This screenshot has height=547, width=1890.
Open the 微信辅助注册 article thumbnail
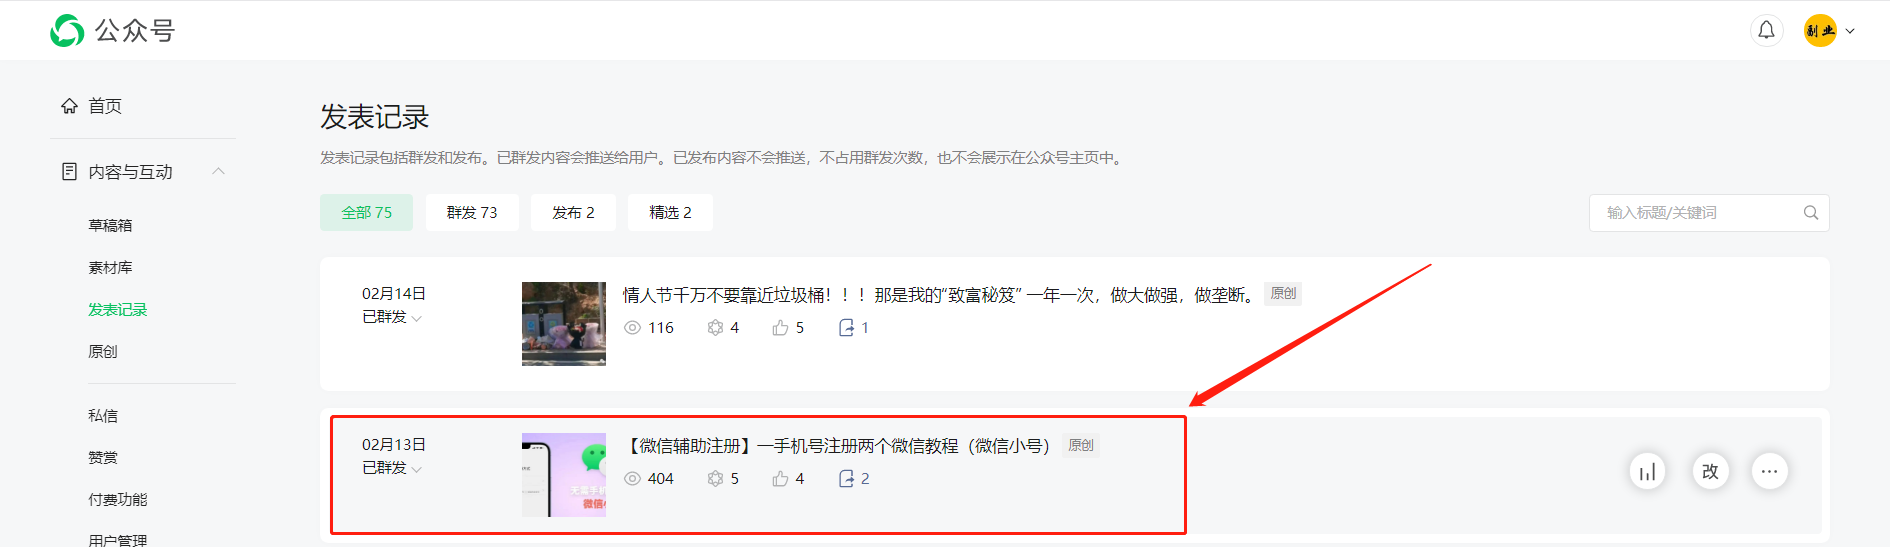coord(564,475)
